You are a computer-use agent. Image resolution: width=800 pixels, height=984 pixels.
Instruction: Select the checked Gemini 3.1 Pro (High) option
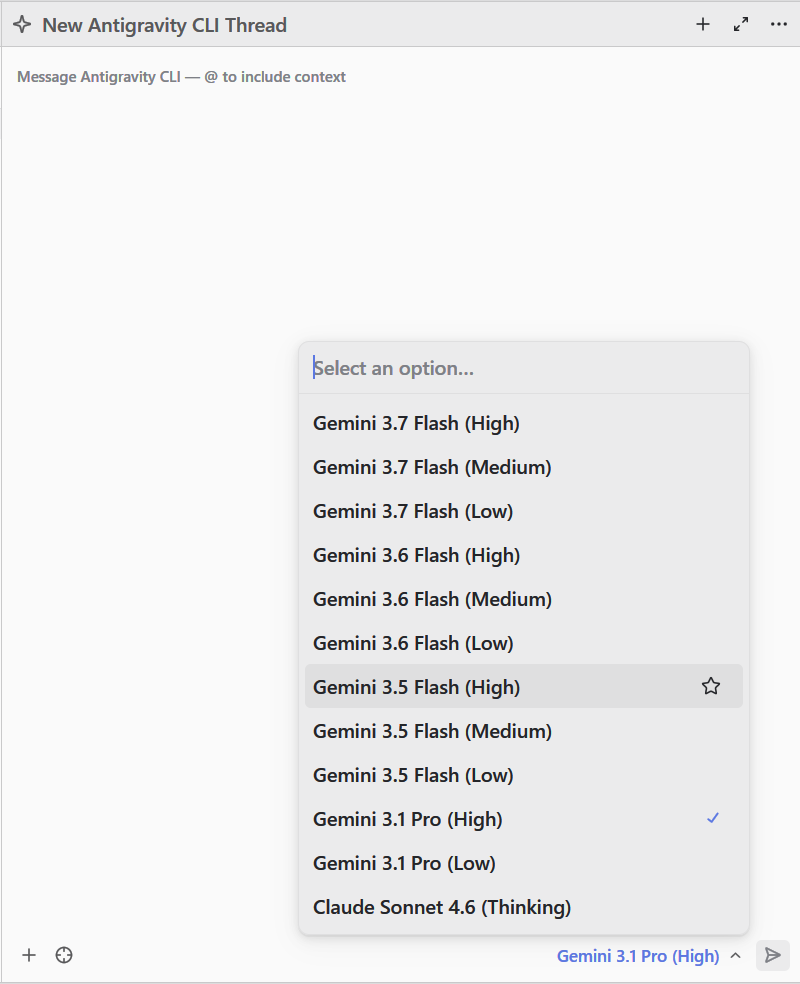524,819
